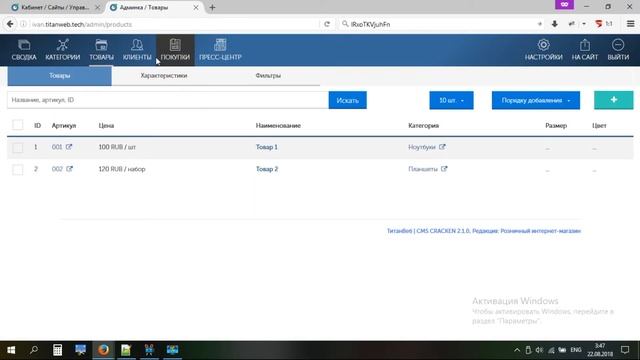Switch to the Характеристики tab
The height and width of the screenshot is (360, 640).
[164, 76]
